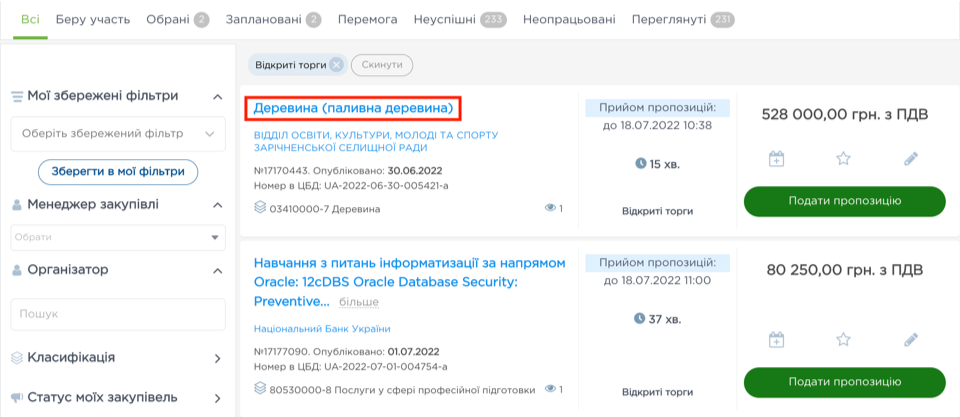Click views eye icon on Oracle tender
The height and width of the screenshot is (417, 960).
(549, 389)
